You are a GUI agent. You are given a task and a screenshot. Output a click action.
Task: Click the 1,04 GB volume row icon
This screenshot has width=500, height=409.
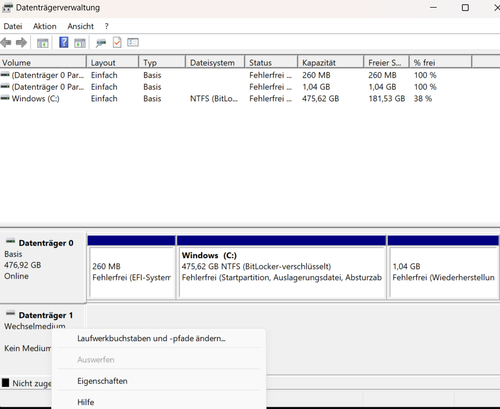[5, 86]
